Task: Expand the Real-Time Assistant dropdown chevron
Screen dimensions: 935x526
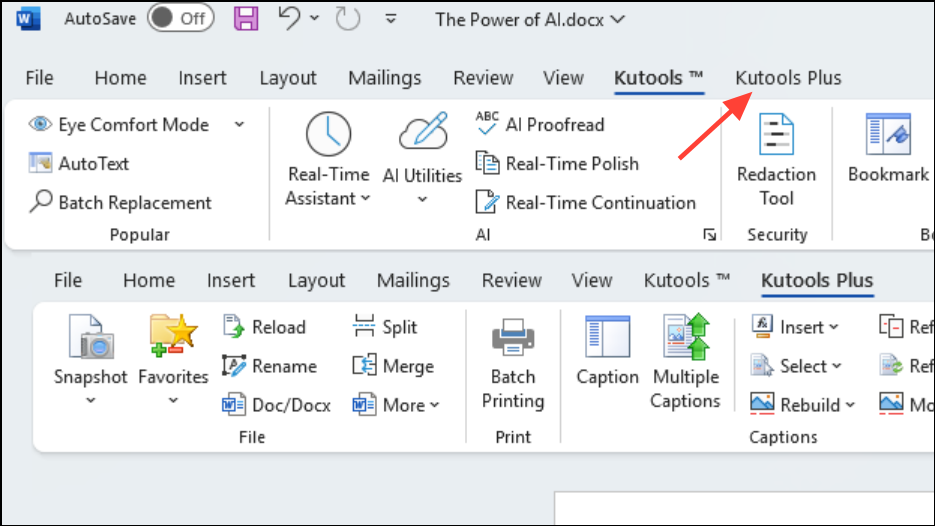Action: (x=366, y=198)
